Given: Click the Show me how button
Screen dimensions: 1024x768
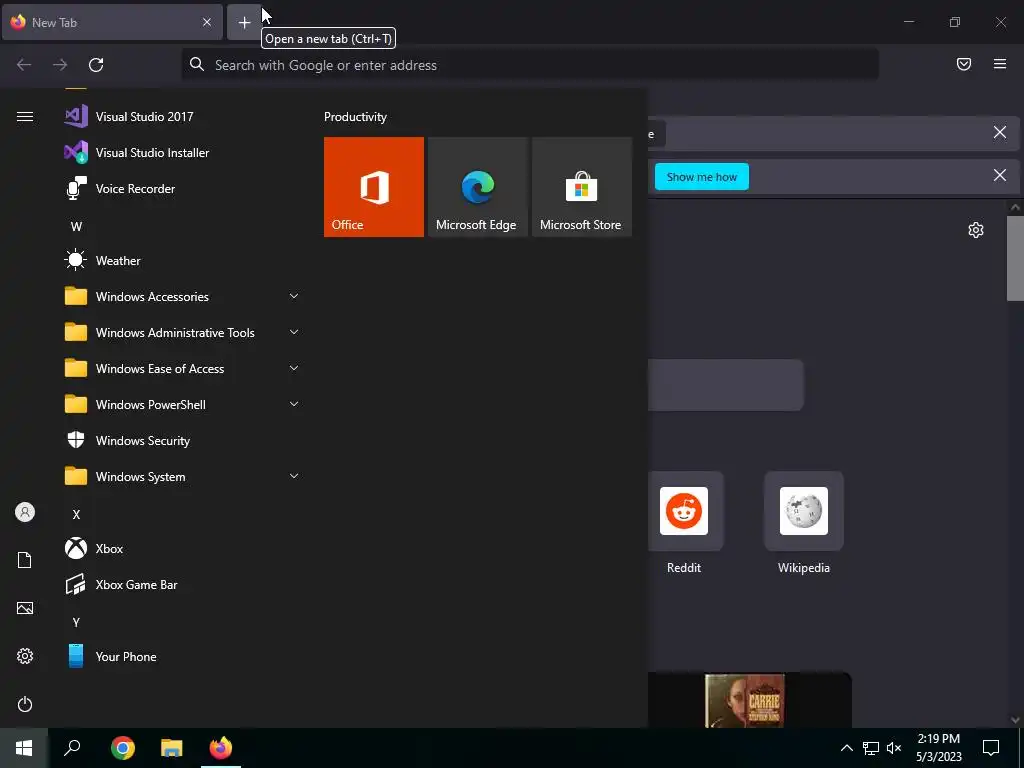Looking at the screenshot, I should (x=701, y=177).
